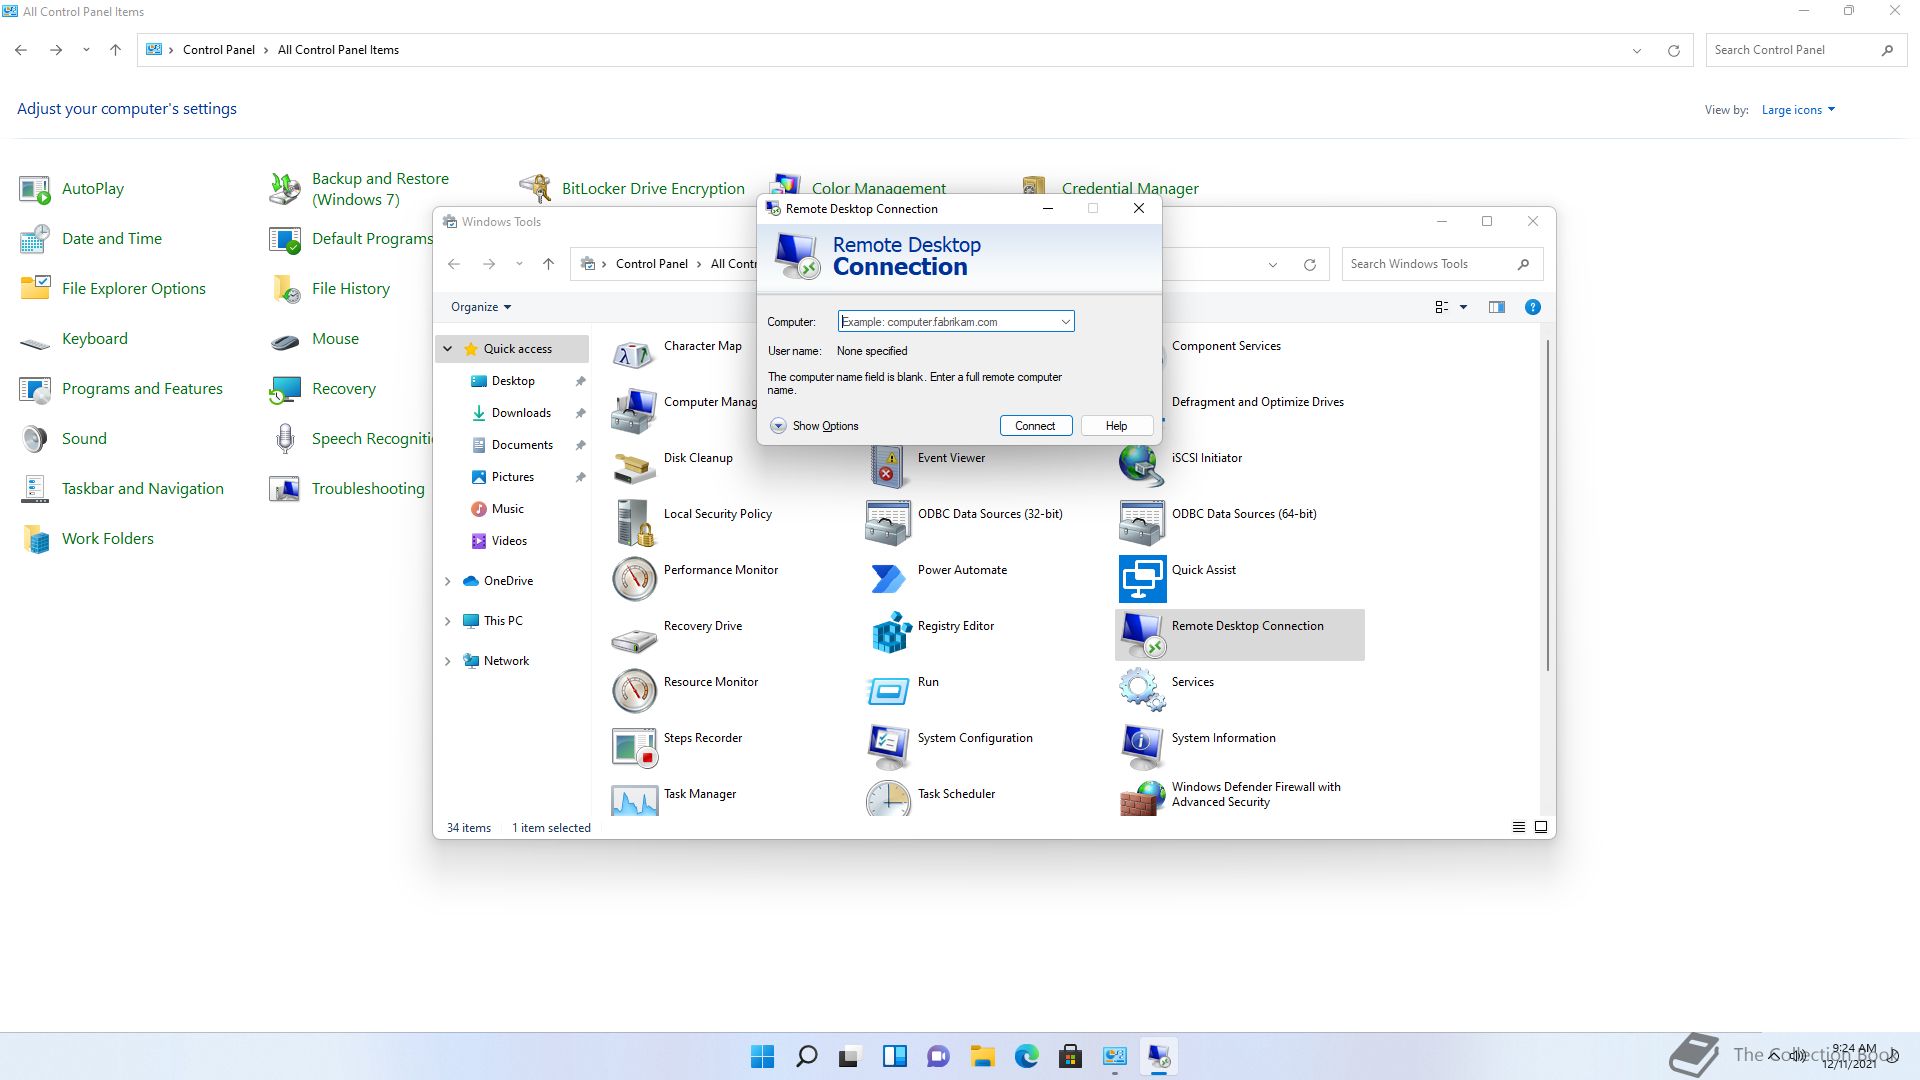Open Windows Defender Firewall with Advanced Security icon

(1142, 798)
